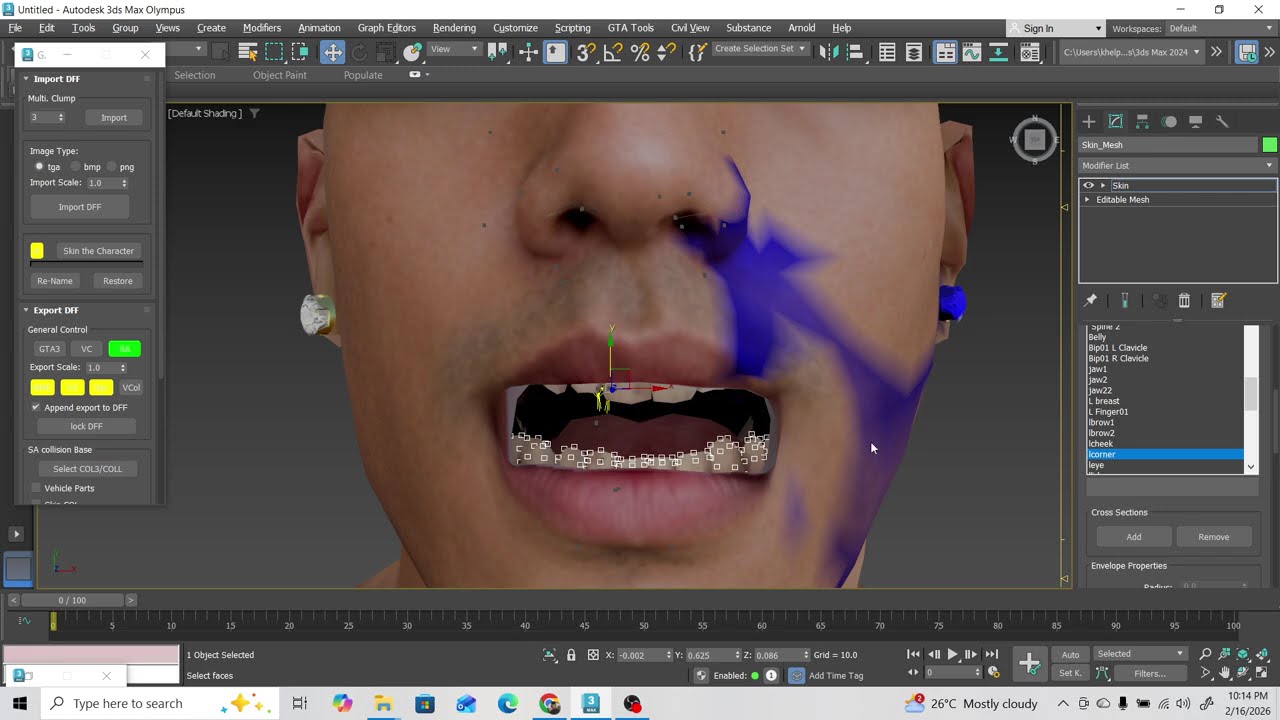Open the Render Setup icon
Viewport: 1280px width, 720px height.
(1030, 52)
